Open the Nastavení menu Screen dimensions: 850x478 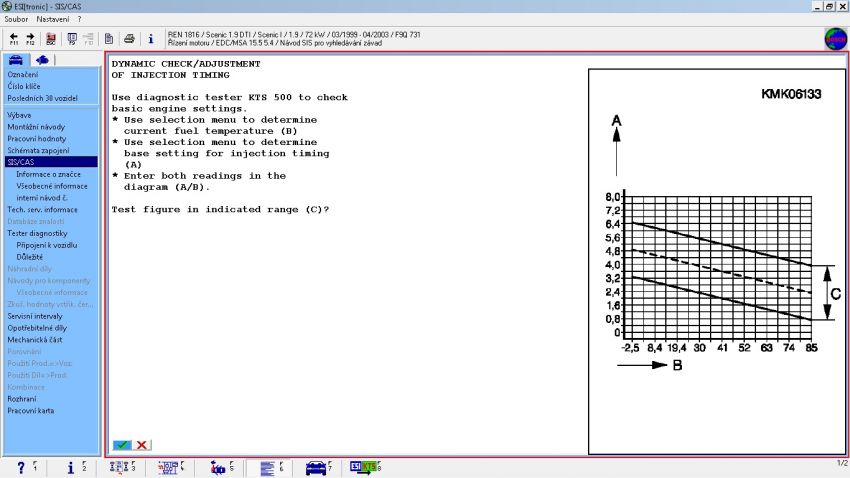click(53, 19)
